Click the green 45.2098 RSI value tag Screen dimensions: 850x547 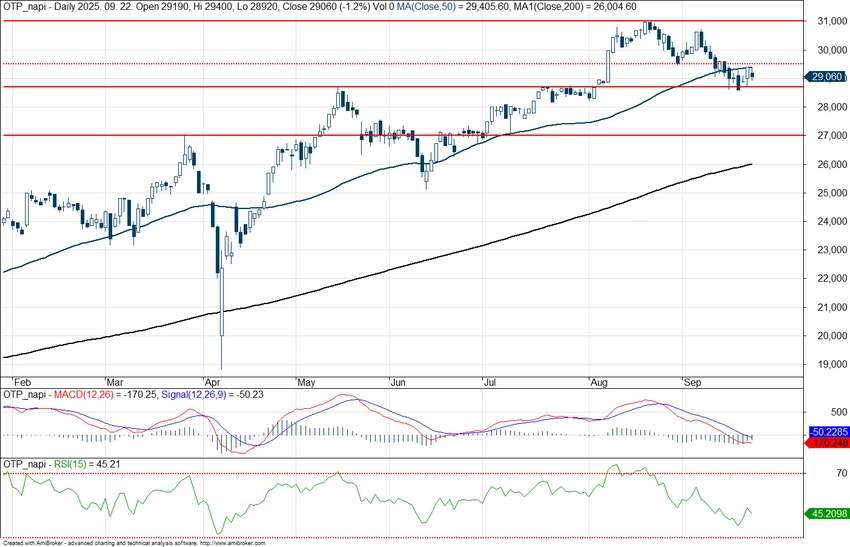tap(828, 513)
